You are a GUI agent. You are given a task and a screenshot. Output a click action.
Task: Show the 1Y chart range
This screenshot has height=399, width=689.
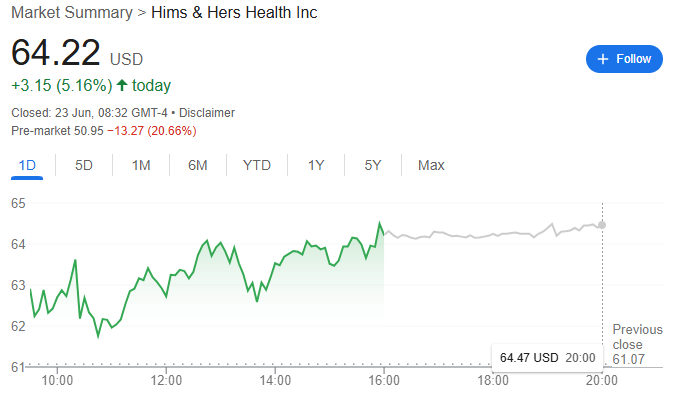click(315, 165)
